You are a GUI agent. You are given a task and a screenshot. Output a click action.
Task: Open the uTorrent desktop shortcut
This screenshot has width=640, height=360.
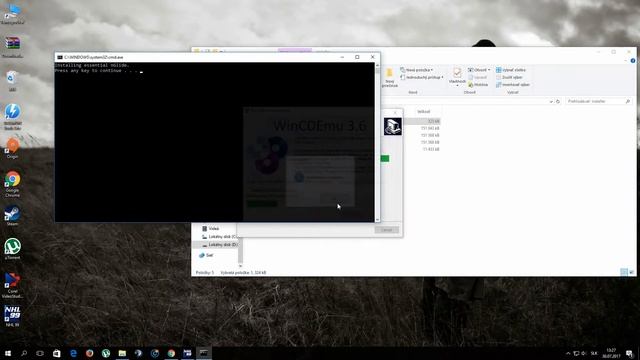(12, 249)
